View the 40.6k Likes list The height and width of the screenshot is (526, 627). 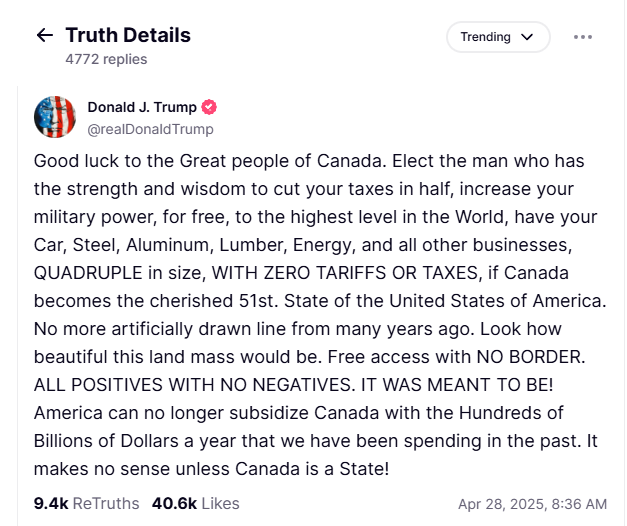[195, 503]
